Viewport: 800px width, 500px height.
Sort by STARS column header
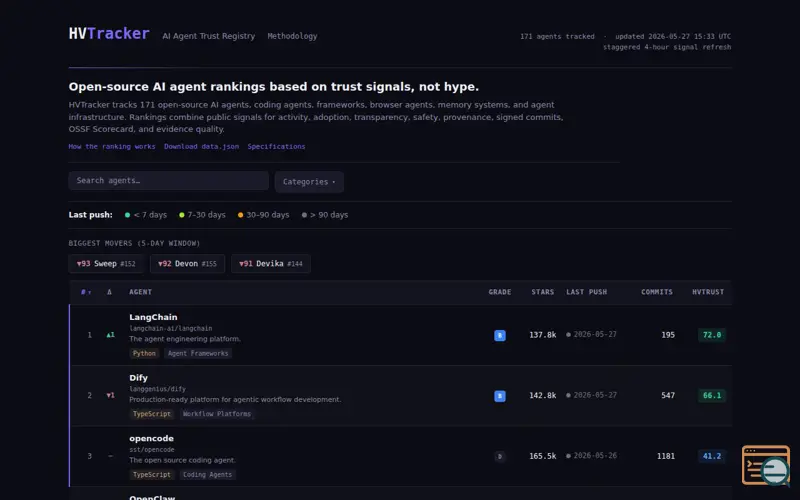pos(542,292)
